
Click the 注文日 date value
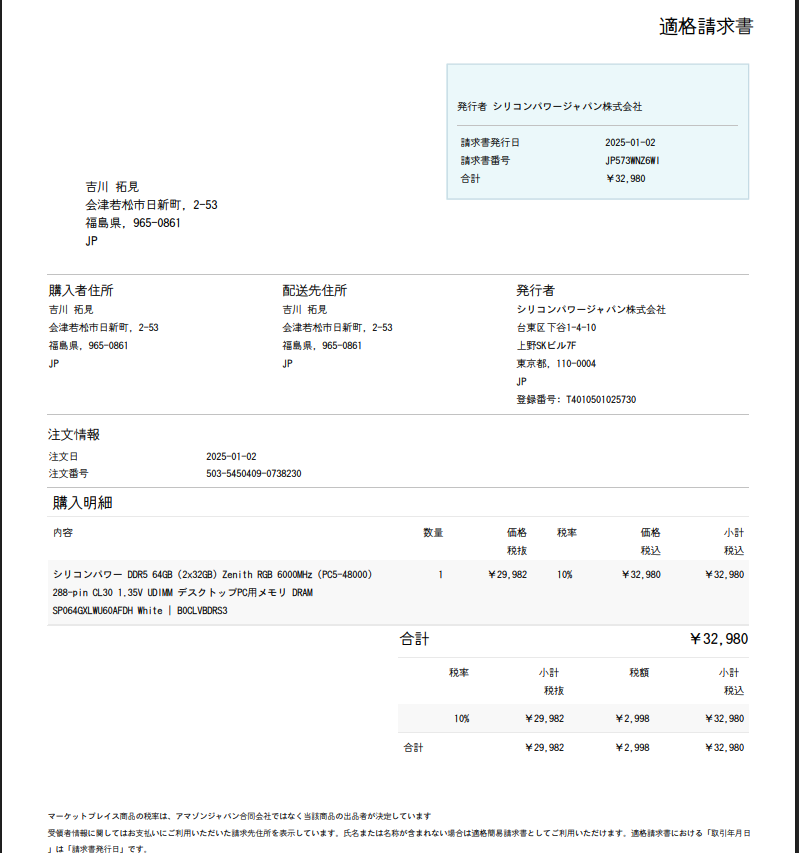point(231,456)
